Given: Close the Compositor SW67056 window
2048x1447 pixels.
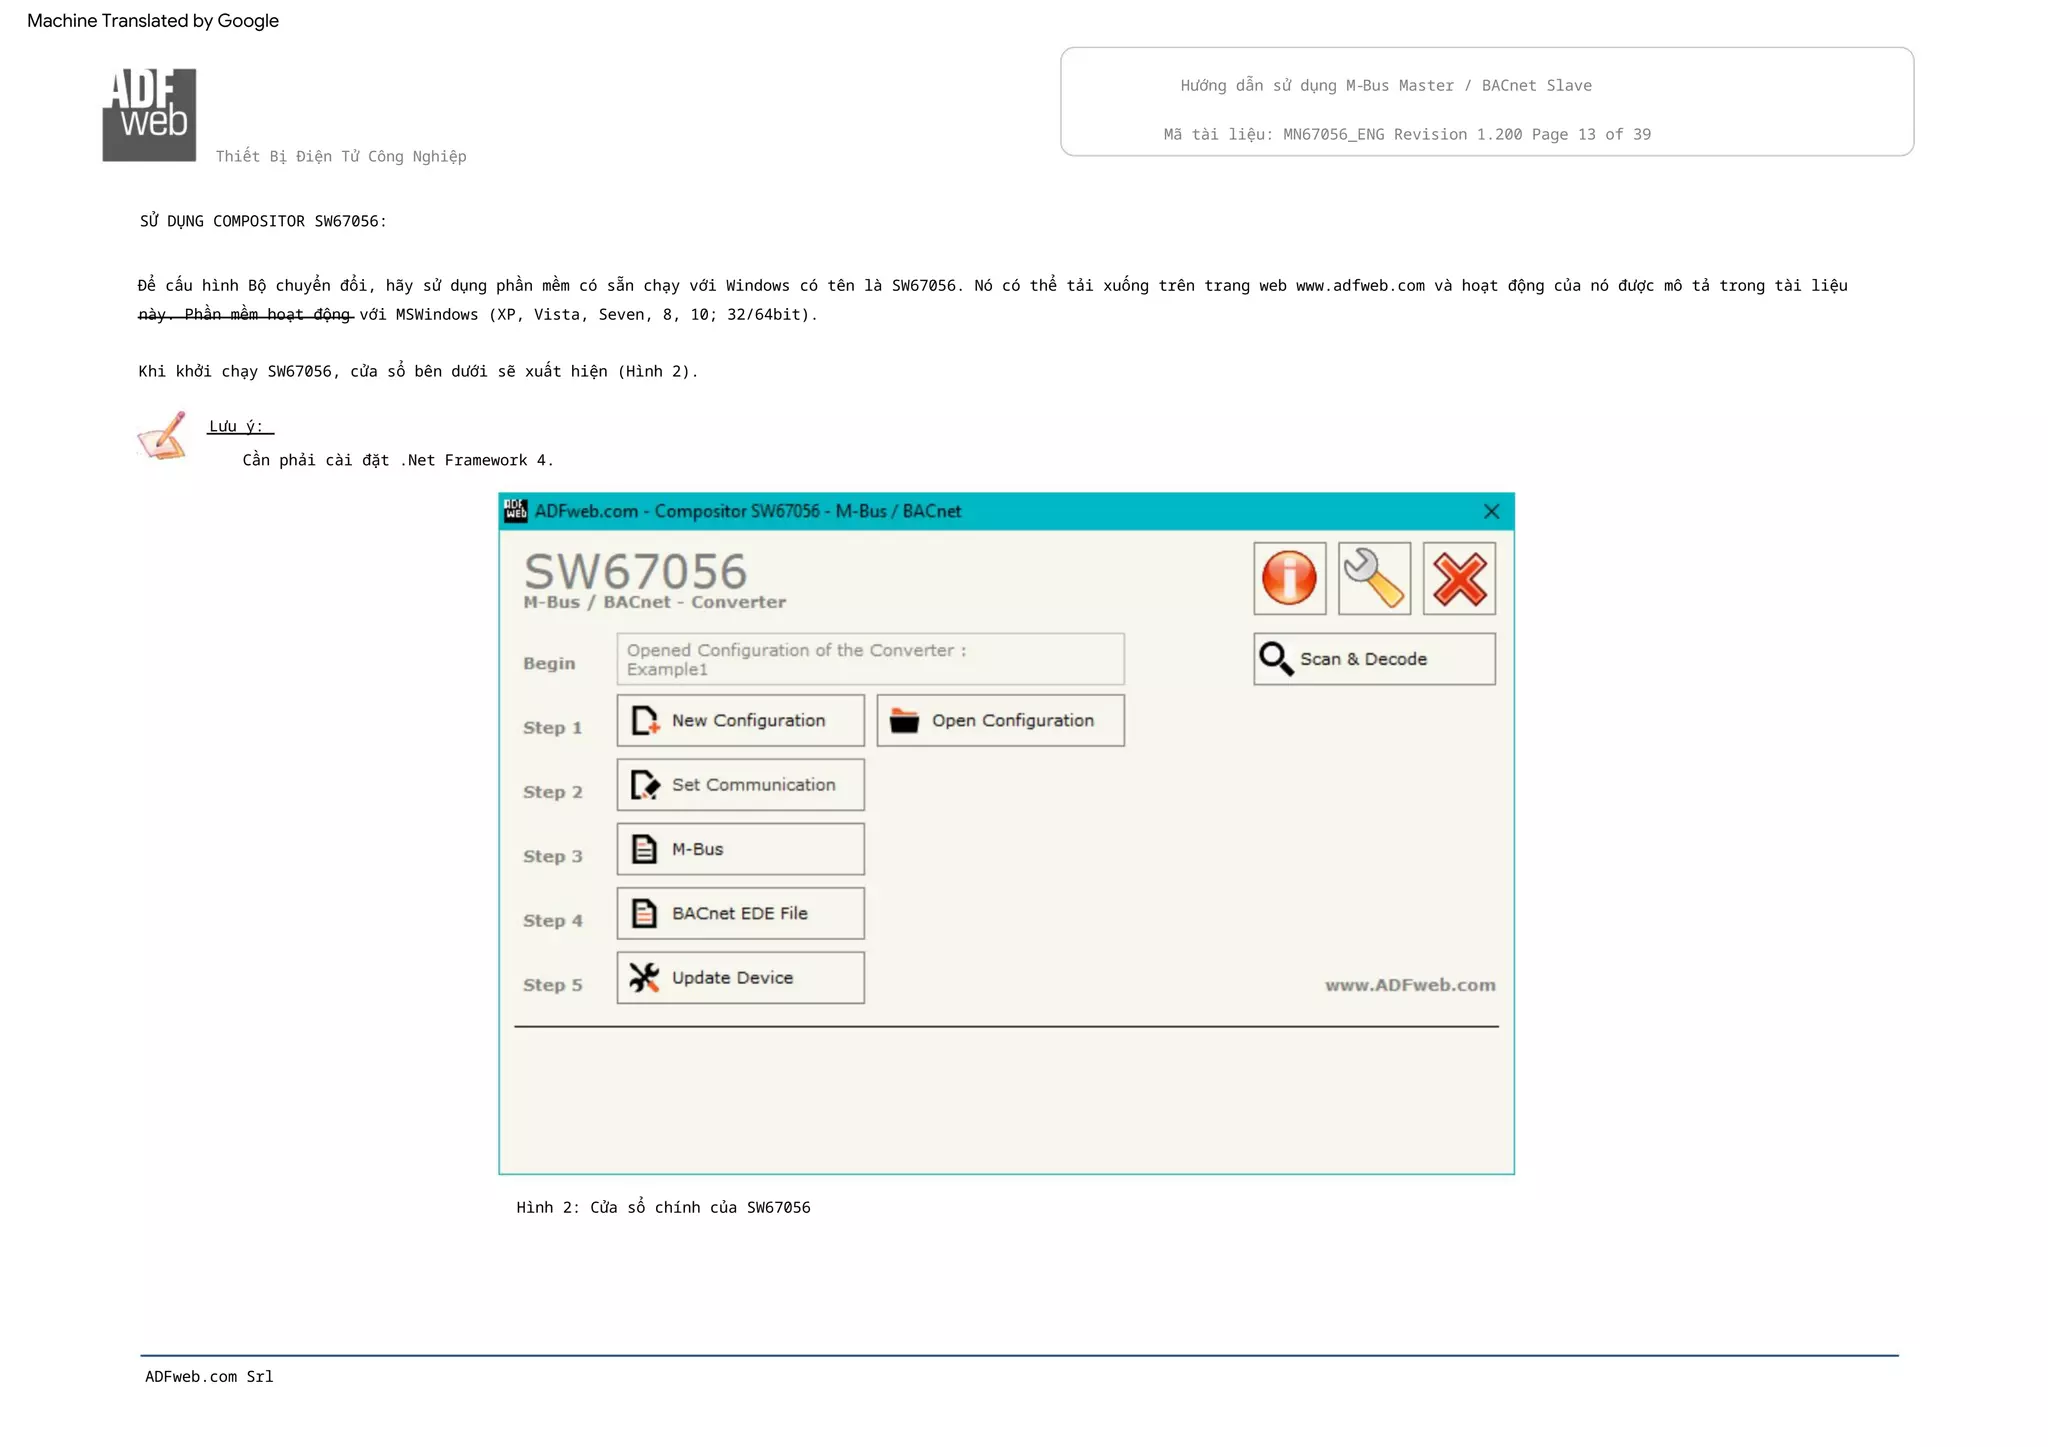Looking at the screenshot, I should [1491, 512].
